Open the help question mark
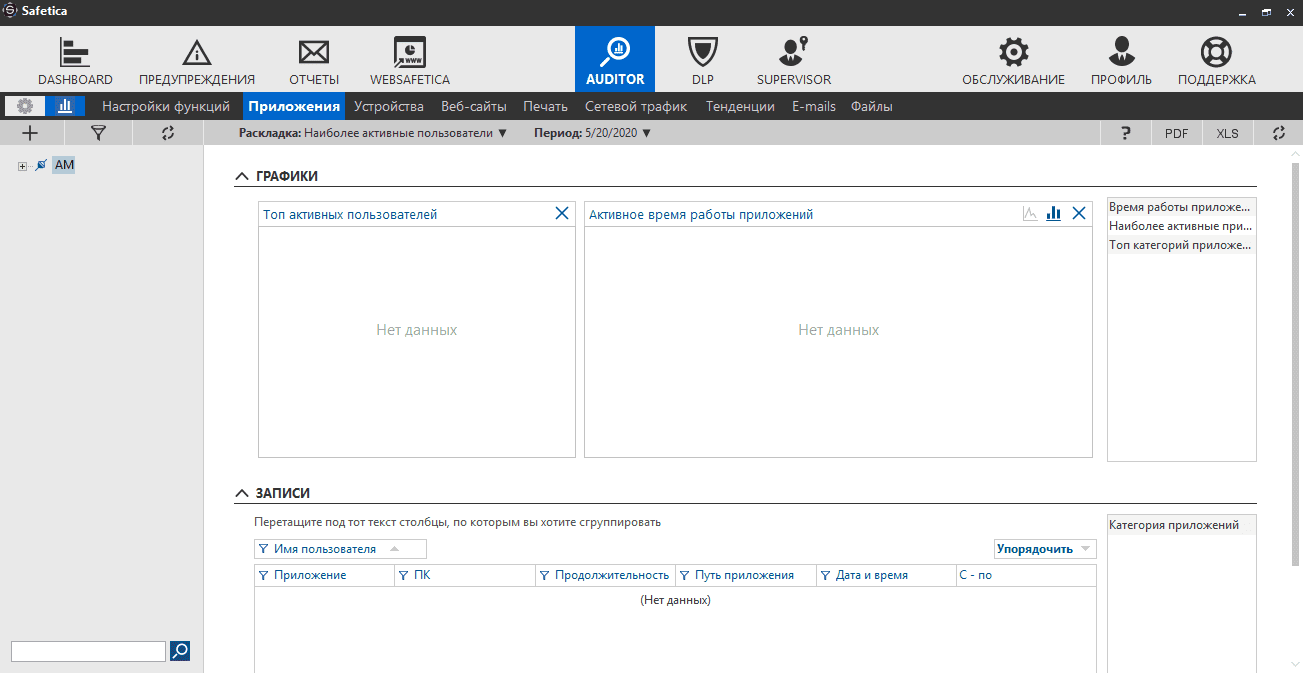The height and width of the screenshot is (673, 1303). [1126, 133]
